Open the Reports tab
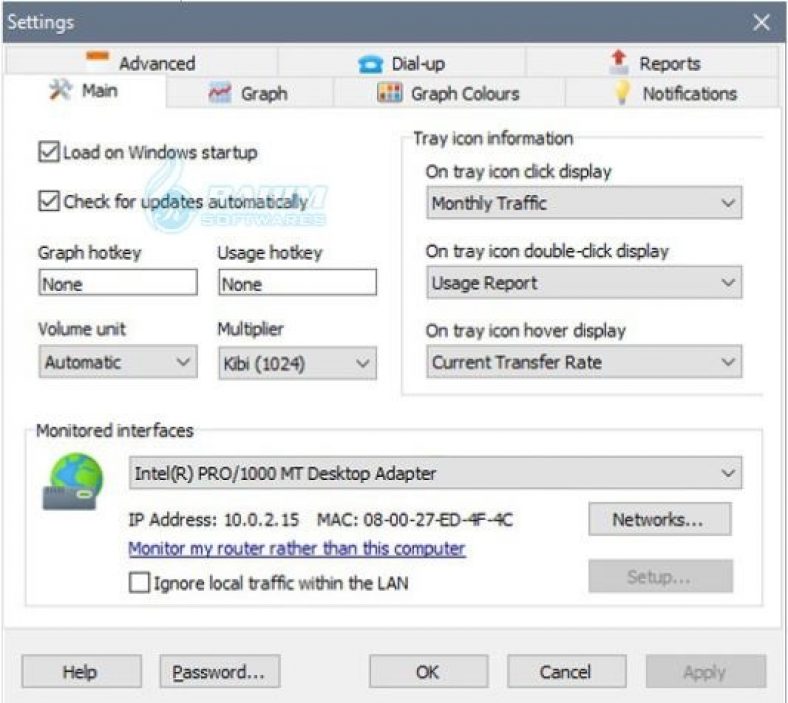 [x=652, y=63]
